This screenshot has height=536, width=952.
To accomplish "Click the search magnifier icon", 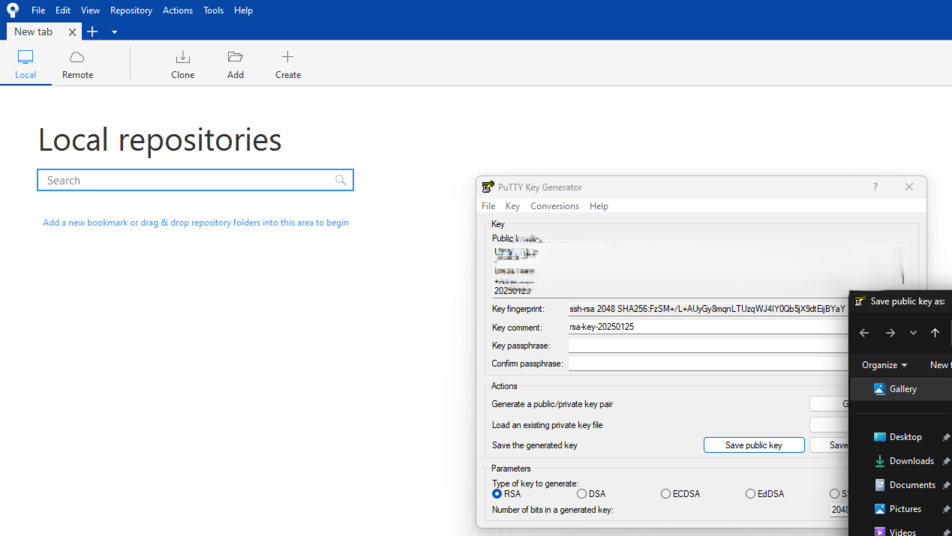I will [x=341, y=180].
